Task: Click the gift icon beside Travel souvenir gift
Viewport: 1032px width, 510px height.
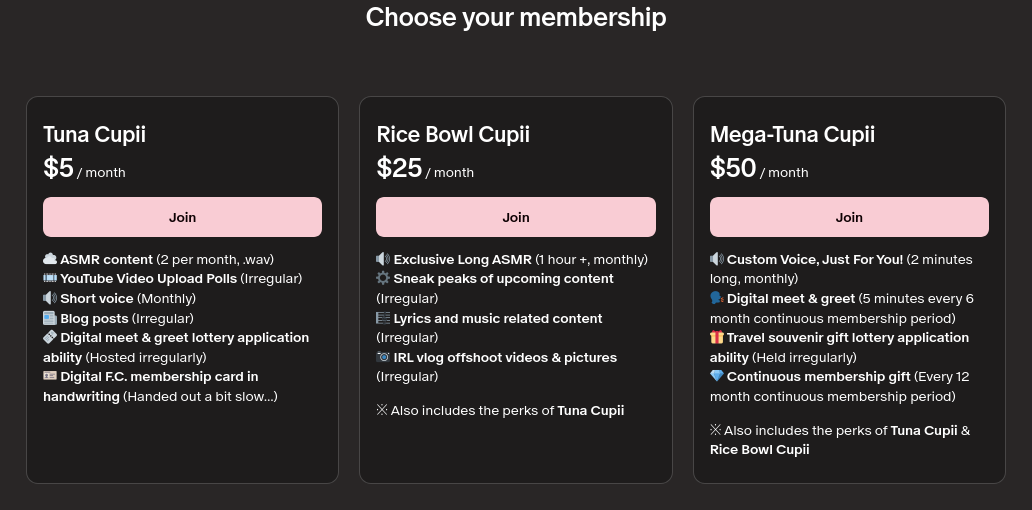Action: 717,338
